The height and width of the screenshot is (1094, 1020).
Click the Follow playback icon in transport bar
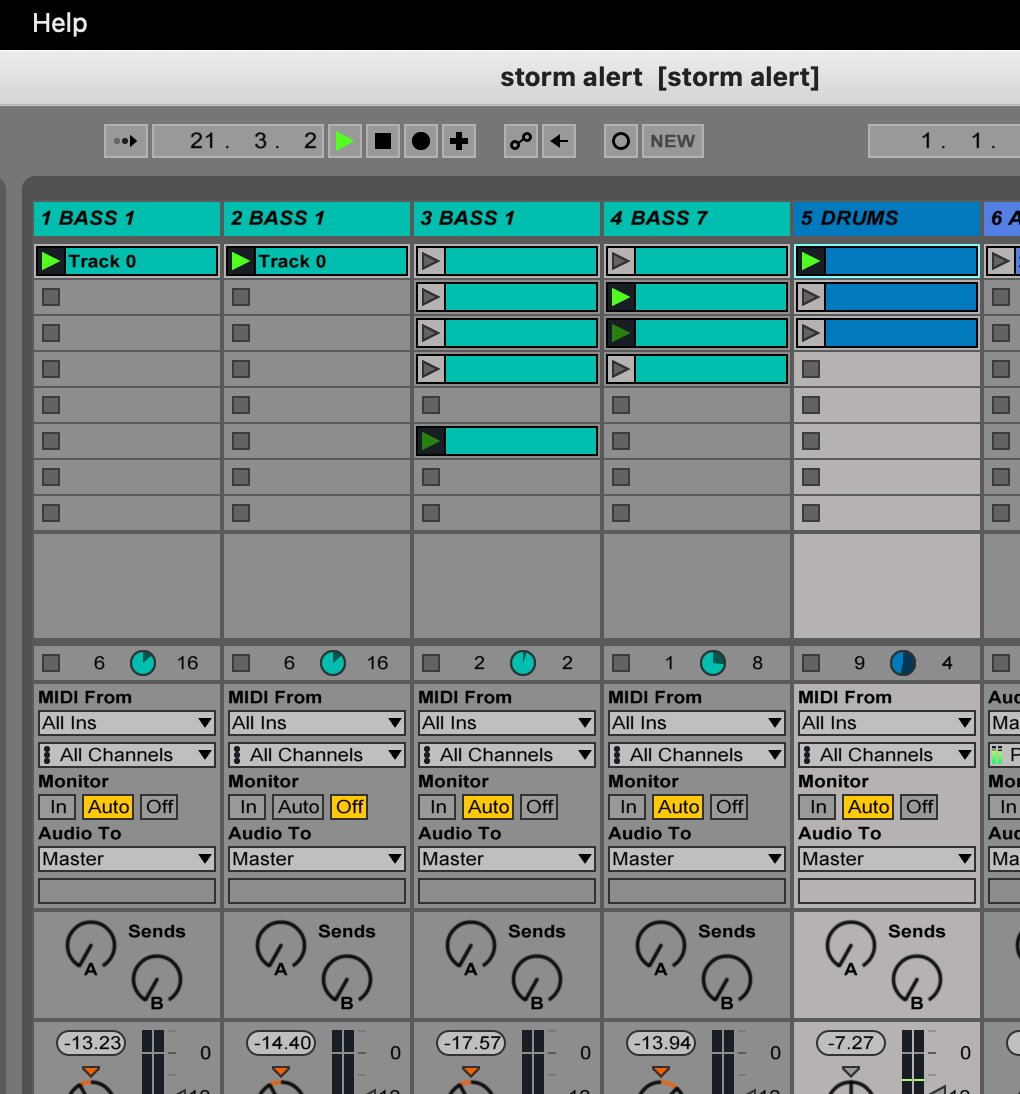[126, 141]
